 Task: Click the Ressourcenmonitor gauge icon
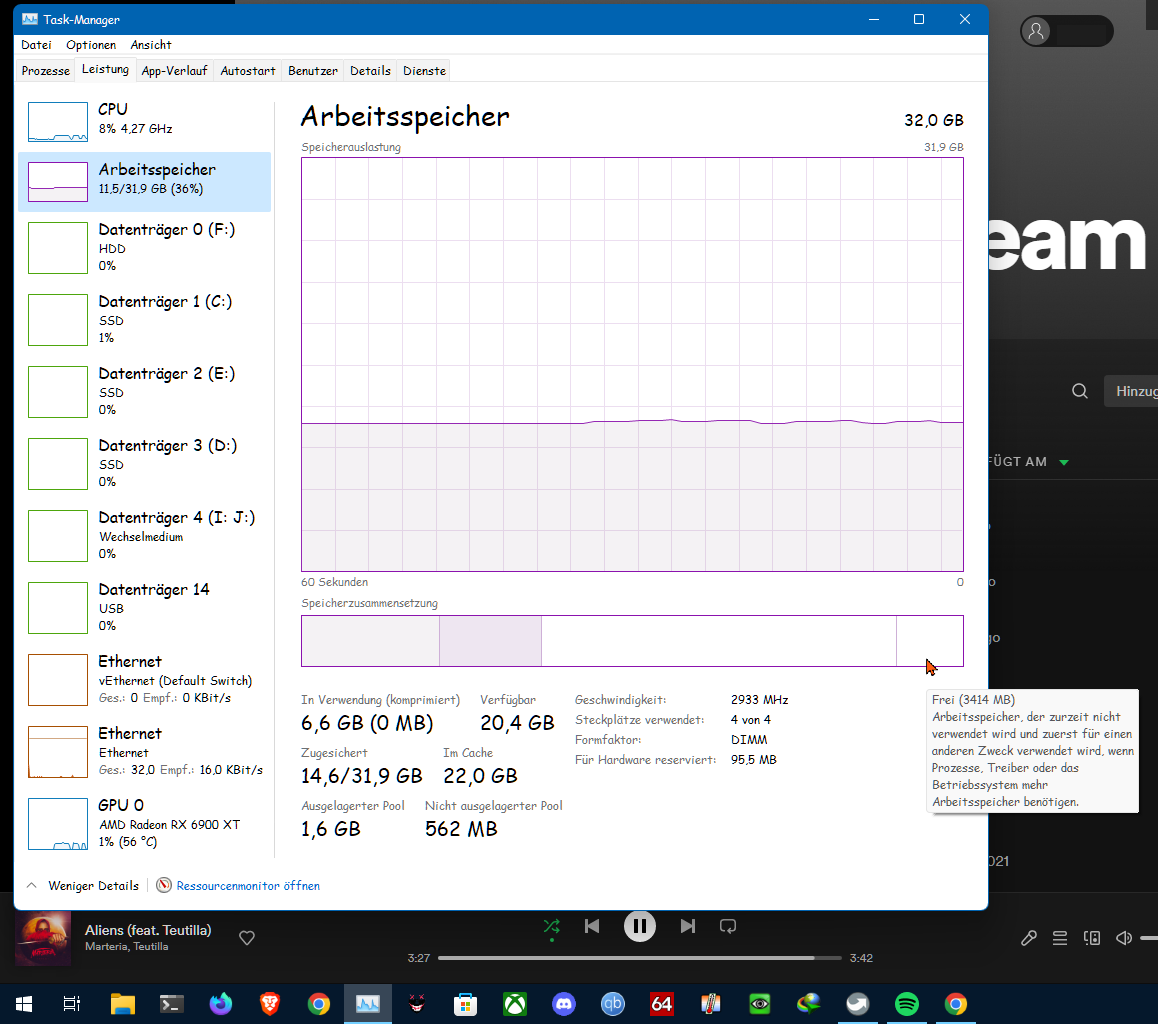click(x=164, y=885)
